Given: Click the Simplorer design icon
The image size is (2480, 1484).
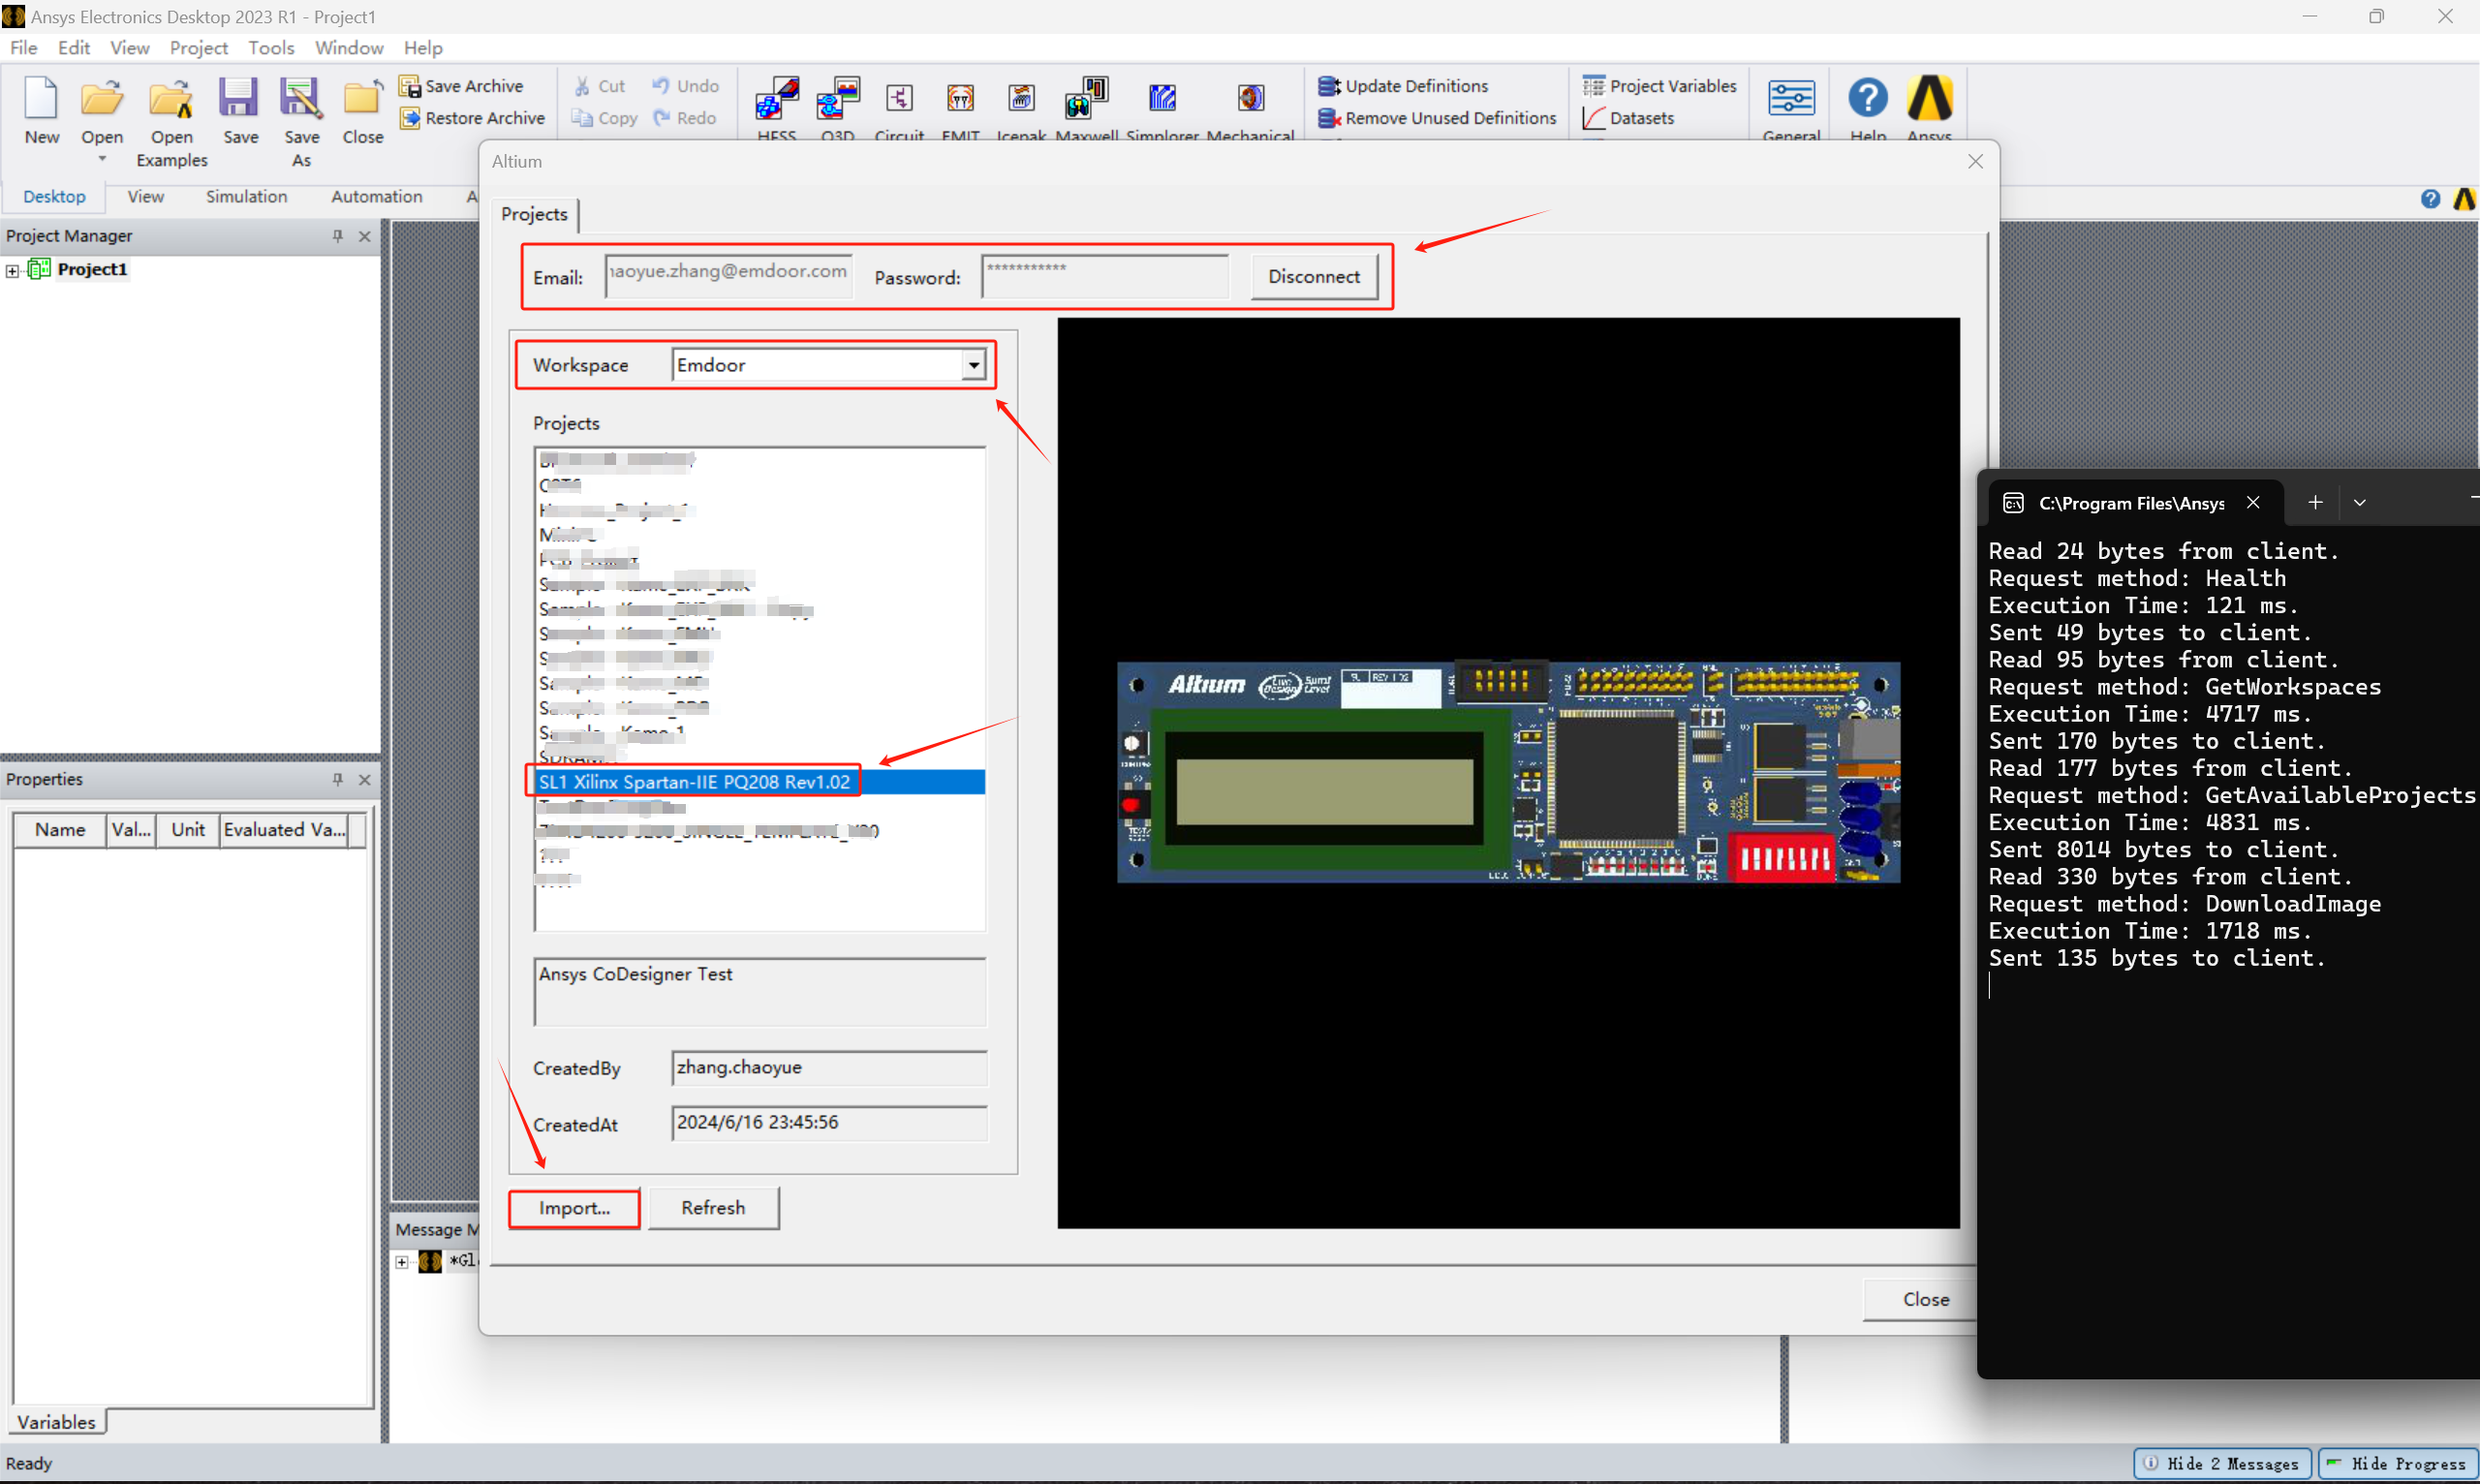Looking at the screenshot, I should [1162, 100].
